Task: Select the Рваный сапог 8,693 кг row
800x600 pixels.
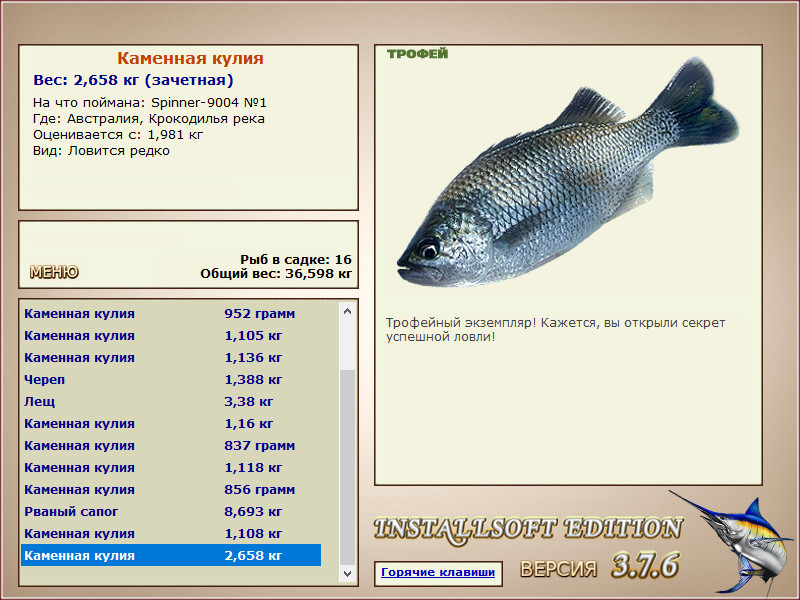Action: 171,511
